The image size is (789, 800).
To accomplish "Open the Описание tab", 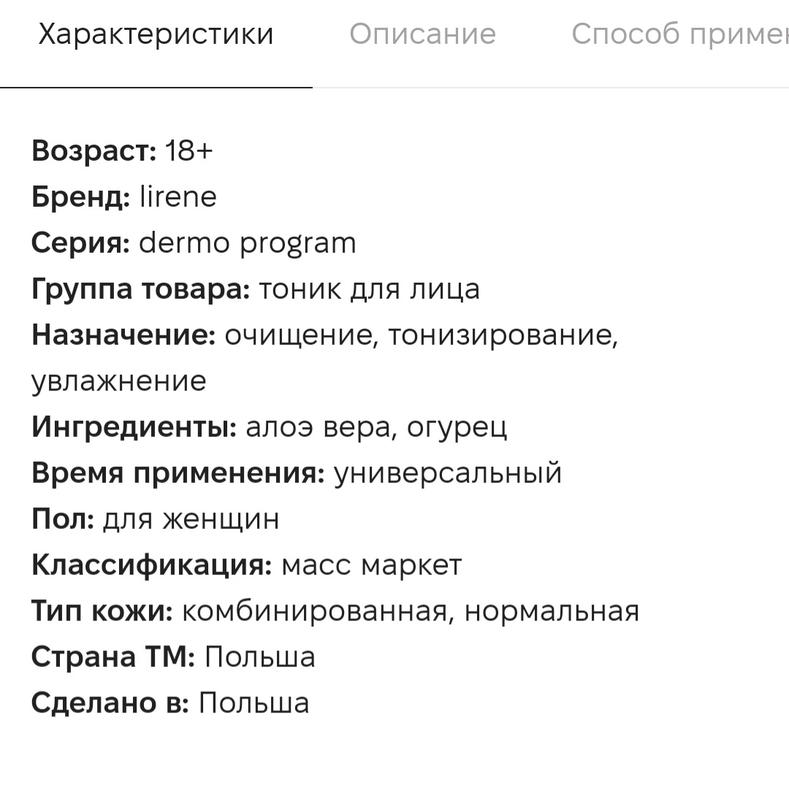I will (x=422, y=34).
